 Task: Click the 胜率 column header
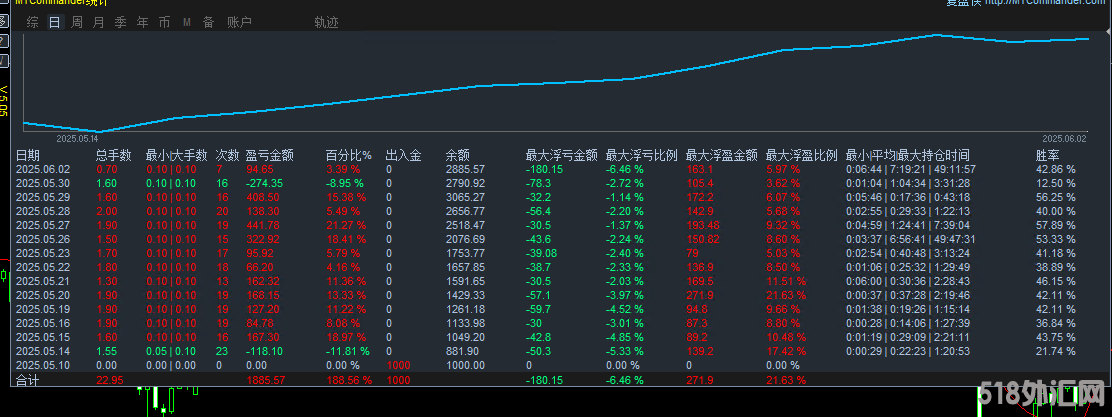pyautogui.click(x=1048, y=155)
